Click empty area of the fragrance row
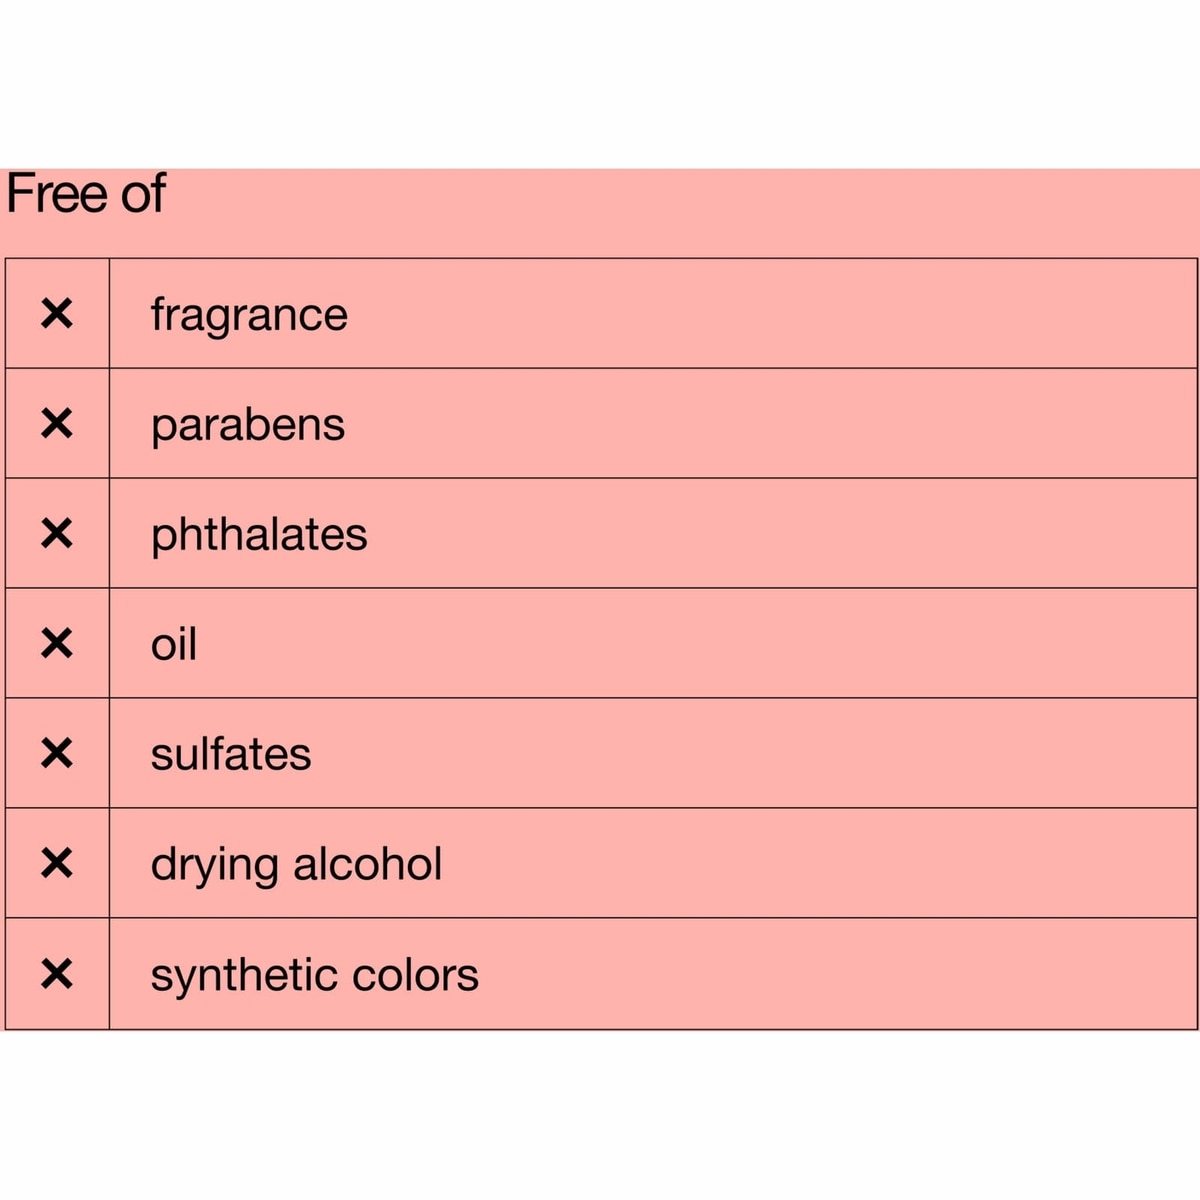This screenshot has width=1200, height=1200. (770, 314)
